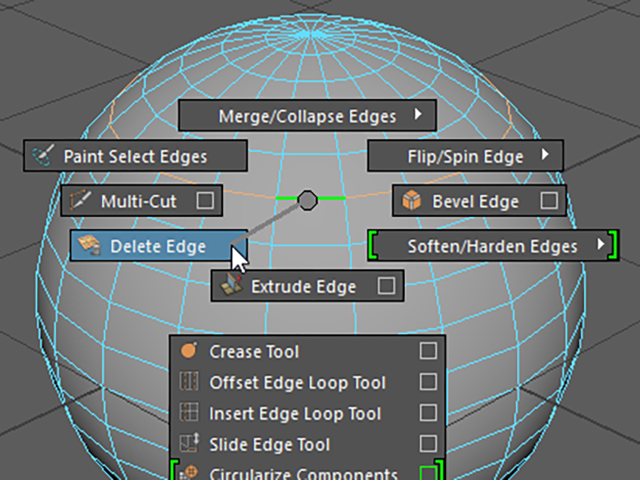This screenshot has width=640, height=480.
Task: Click the Paint Select Edges brush icon
Action: [43, 156]
